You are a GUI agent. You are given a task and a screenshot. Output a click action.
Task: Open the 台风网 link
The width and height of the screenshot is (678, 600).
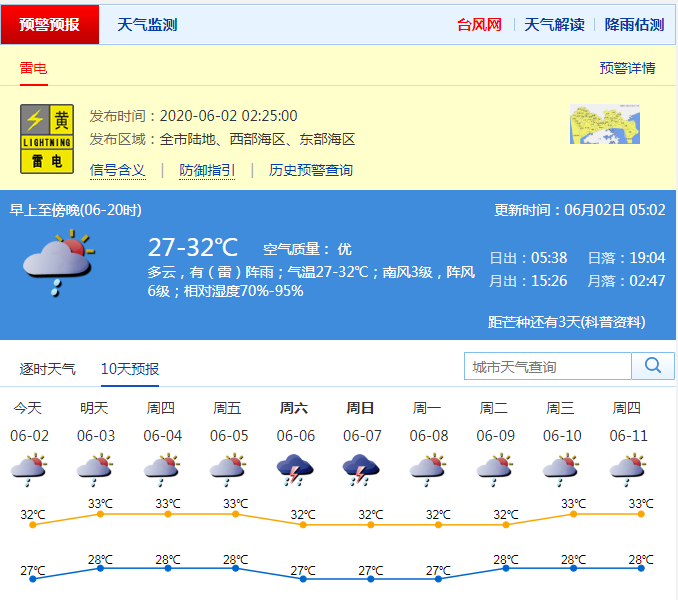(479, 25)
